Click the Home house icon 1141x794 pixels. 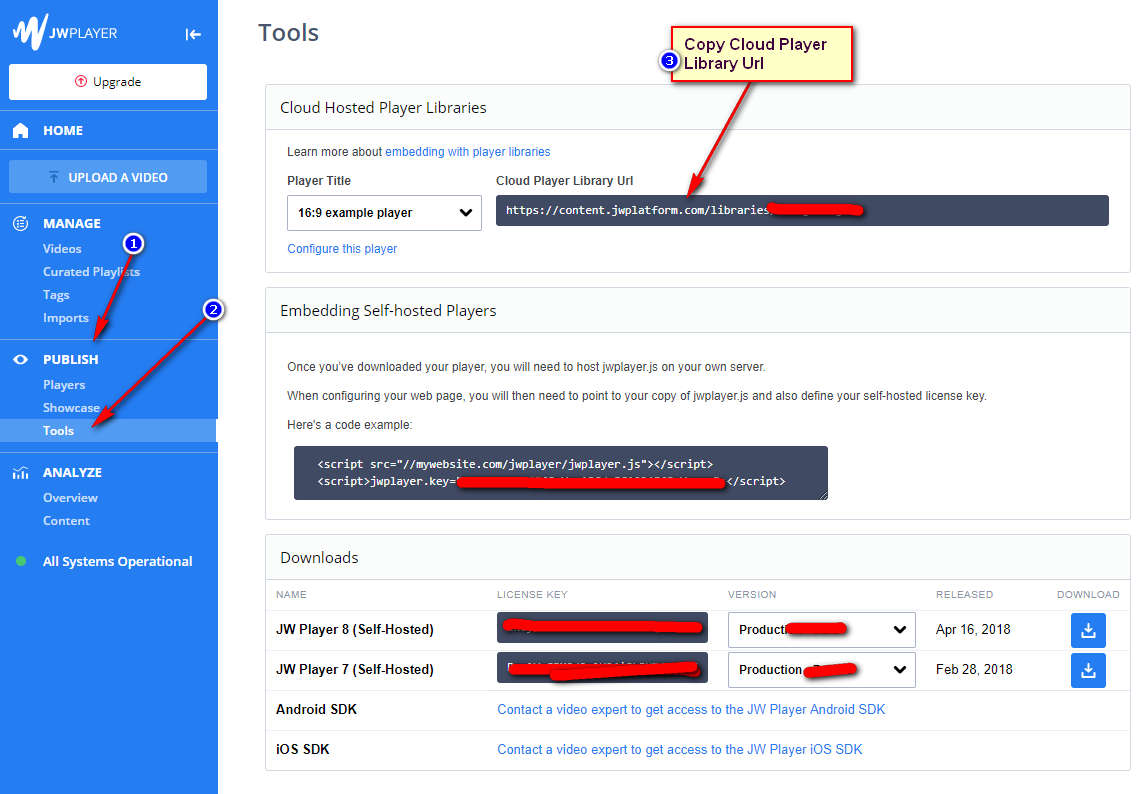pos(20,131)
